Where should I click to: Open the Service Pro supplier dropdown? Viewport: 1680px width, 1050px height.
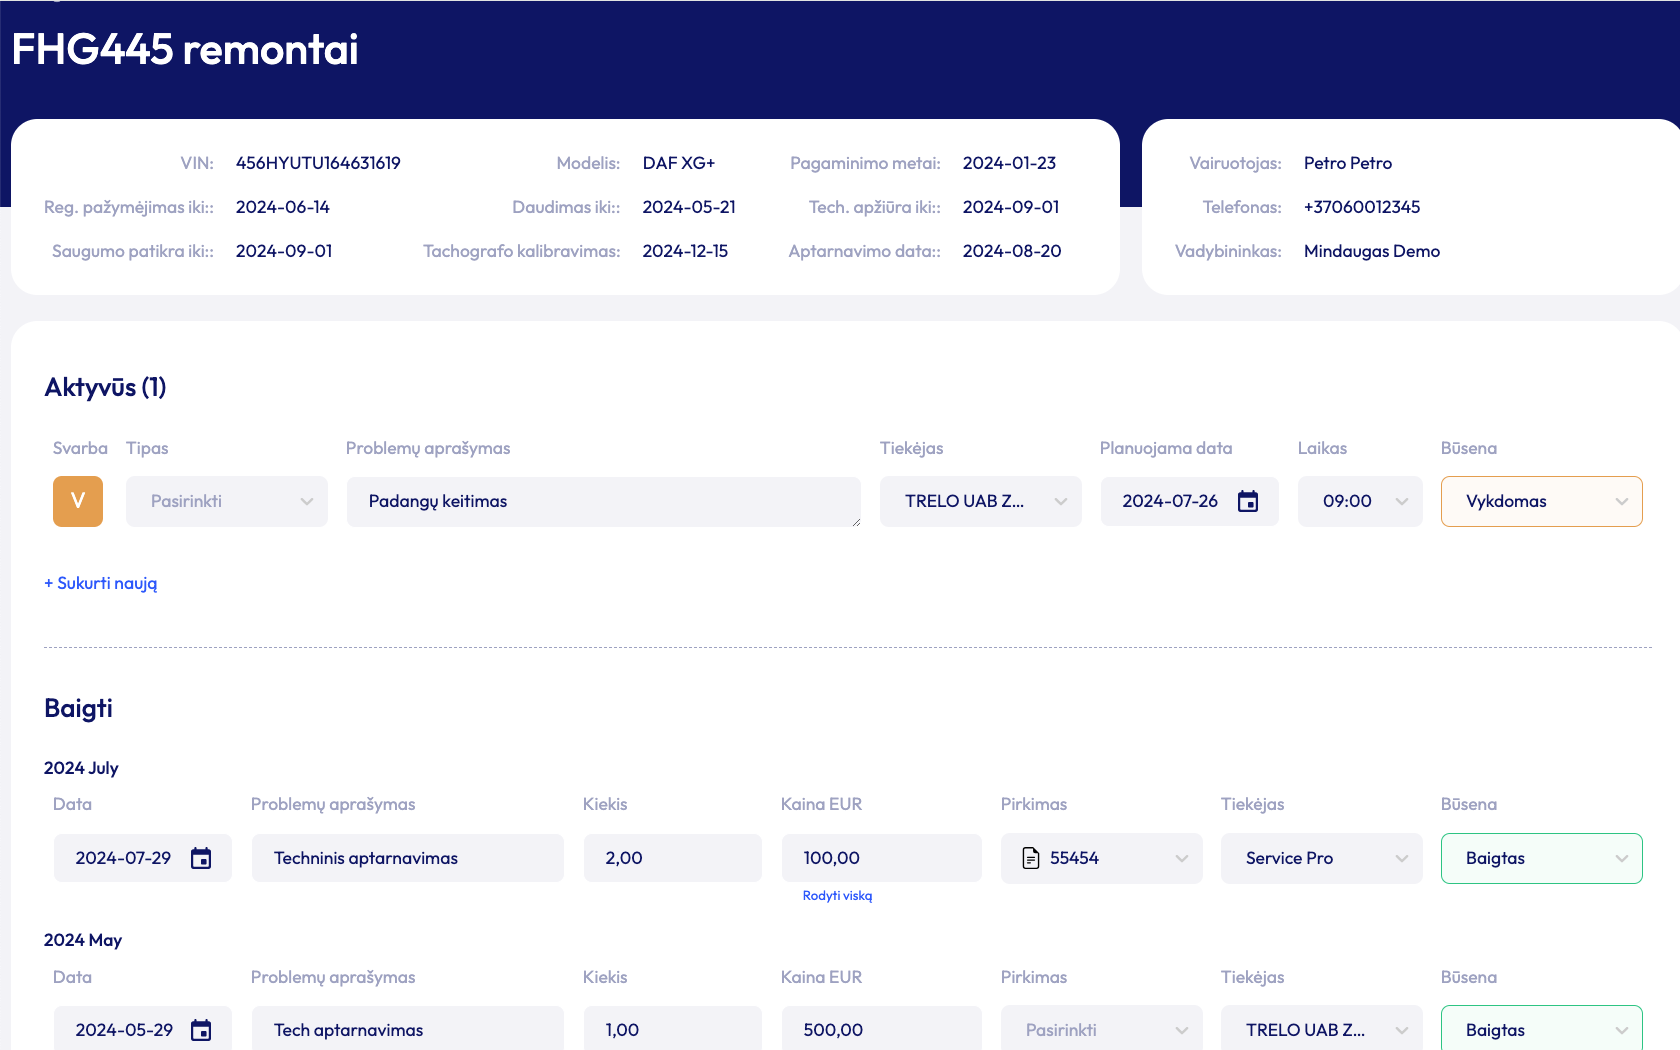[x=1321, y=858]
